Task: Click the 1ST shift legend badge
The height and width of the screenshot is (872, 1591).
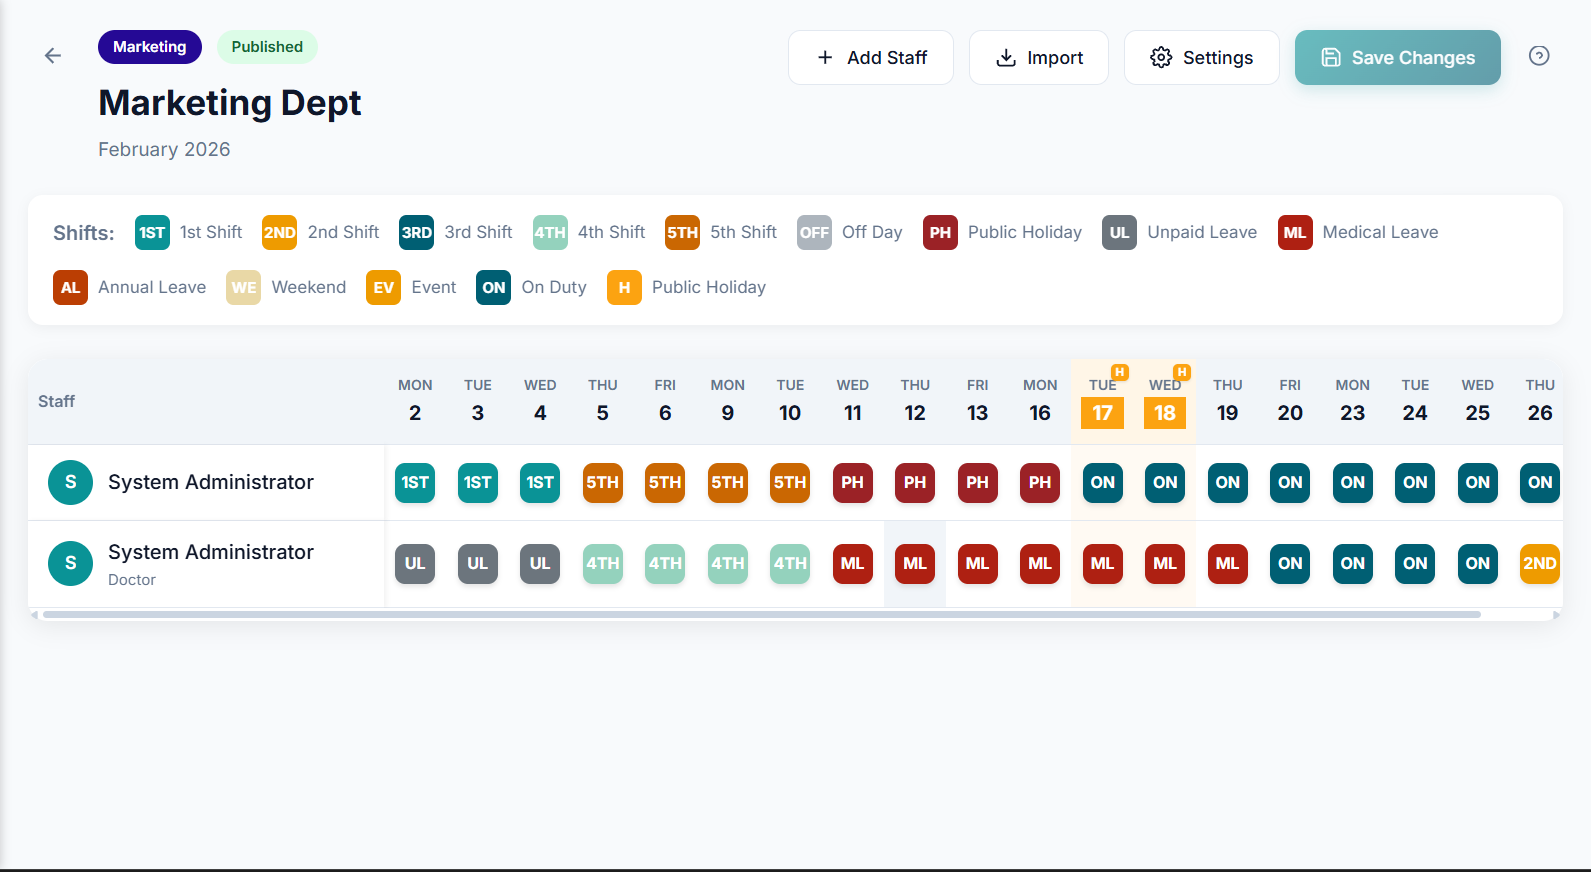Action: 152,233
